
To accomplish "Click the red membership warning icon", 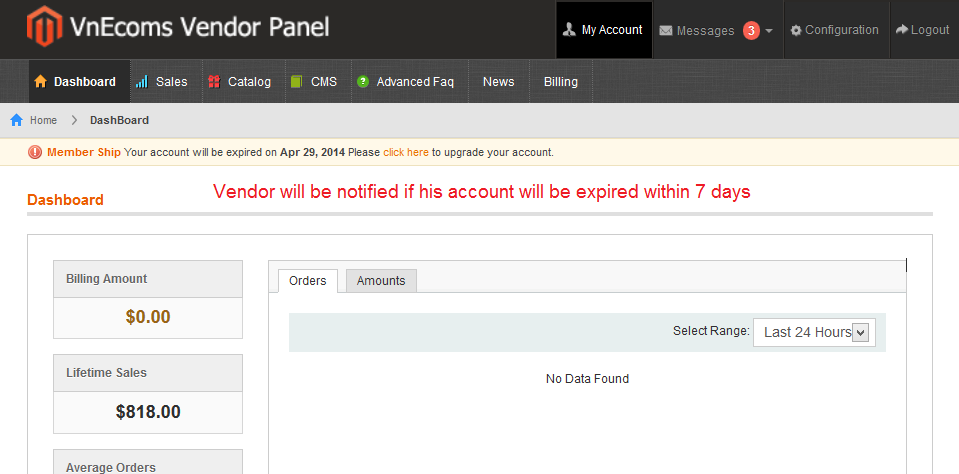I will tap(35, 152).
